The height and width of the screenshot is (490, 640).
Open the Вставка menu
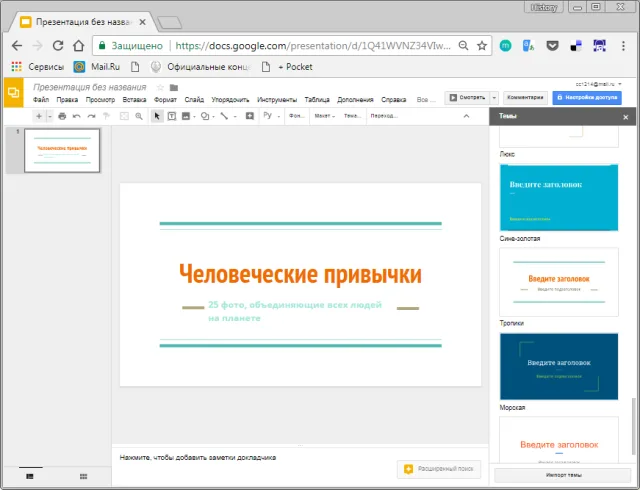134,100
